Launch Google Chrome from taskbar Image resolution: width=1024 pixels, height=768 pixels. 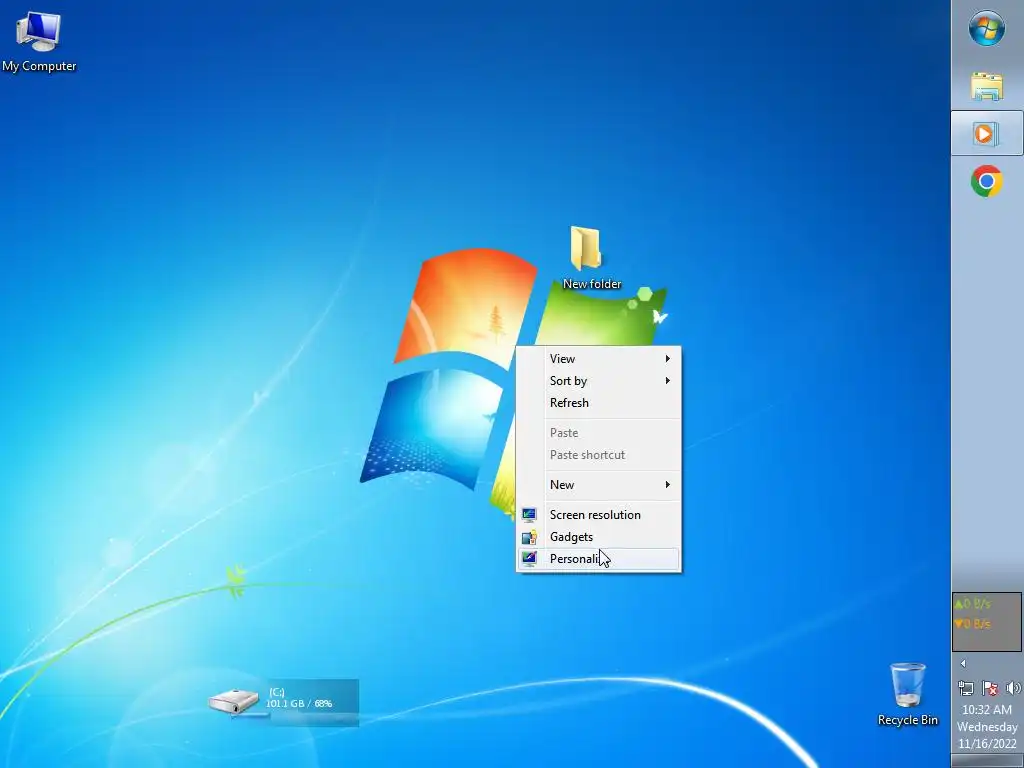pyautogui.click(x=987, y=181)
